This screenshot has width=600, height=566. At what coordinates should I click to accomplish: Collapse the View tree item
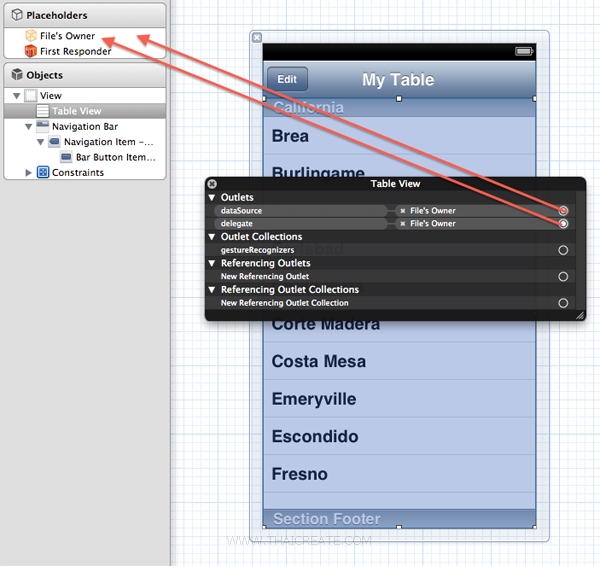[x=16, y=96]
